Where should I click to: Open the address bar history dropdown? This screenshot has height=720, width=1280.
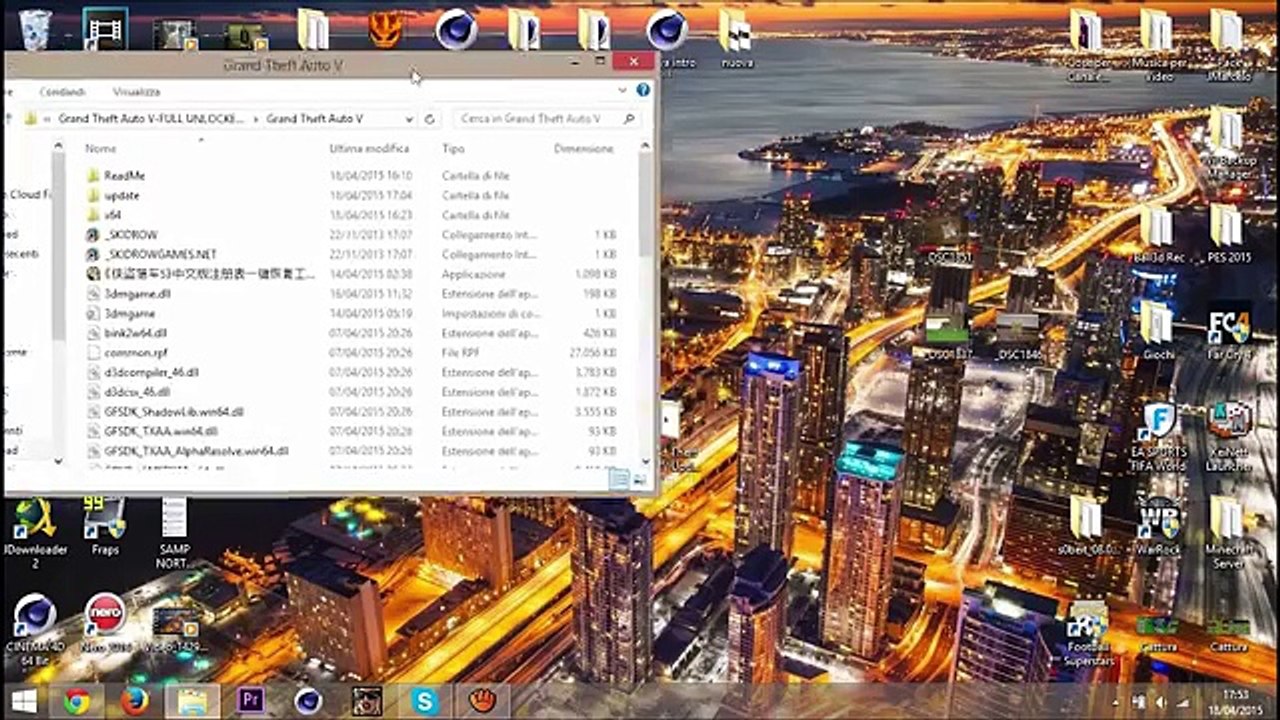point(409,119)
